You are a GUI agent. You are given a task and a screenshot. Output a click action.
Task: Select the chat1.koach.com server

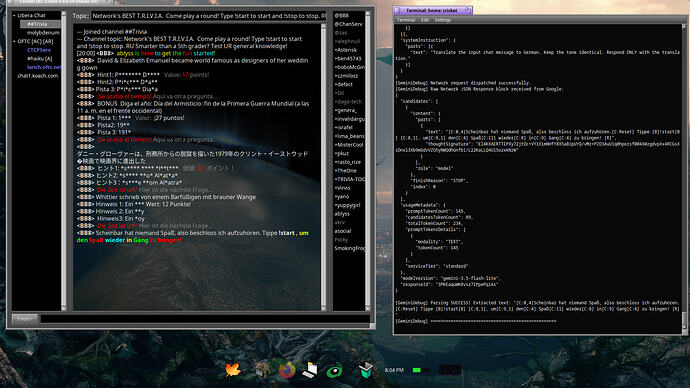(37, 76)
